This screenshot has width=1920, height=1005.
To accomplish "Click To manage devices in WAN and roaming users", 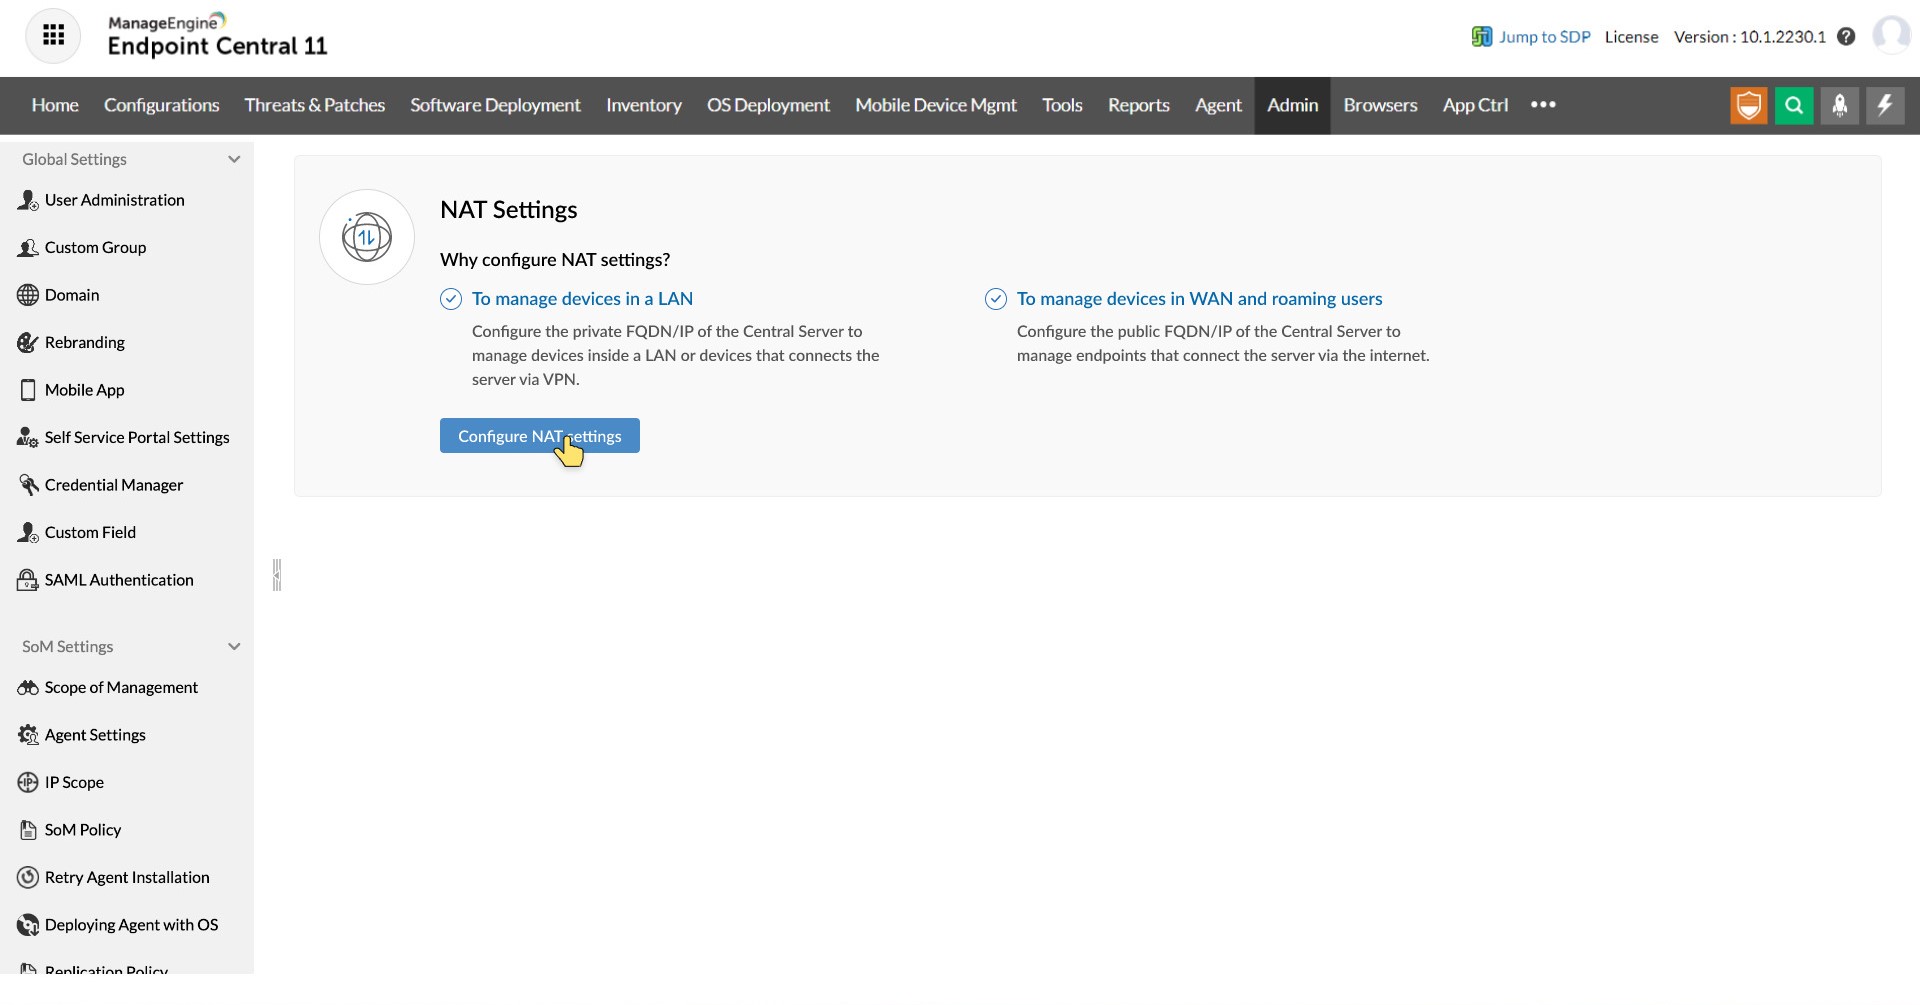I will click(x=1199, y=299).
